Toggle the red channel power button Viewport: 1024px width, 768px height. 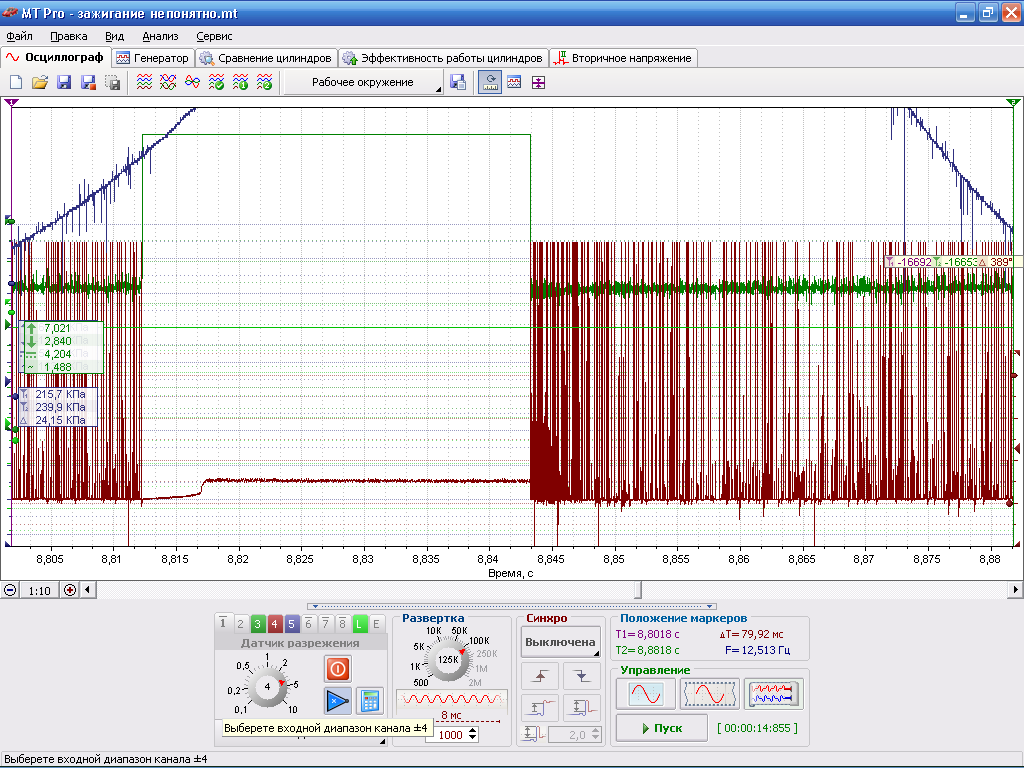338,669
